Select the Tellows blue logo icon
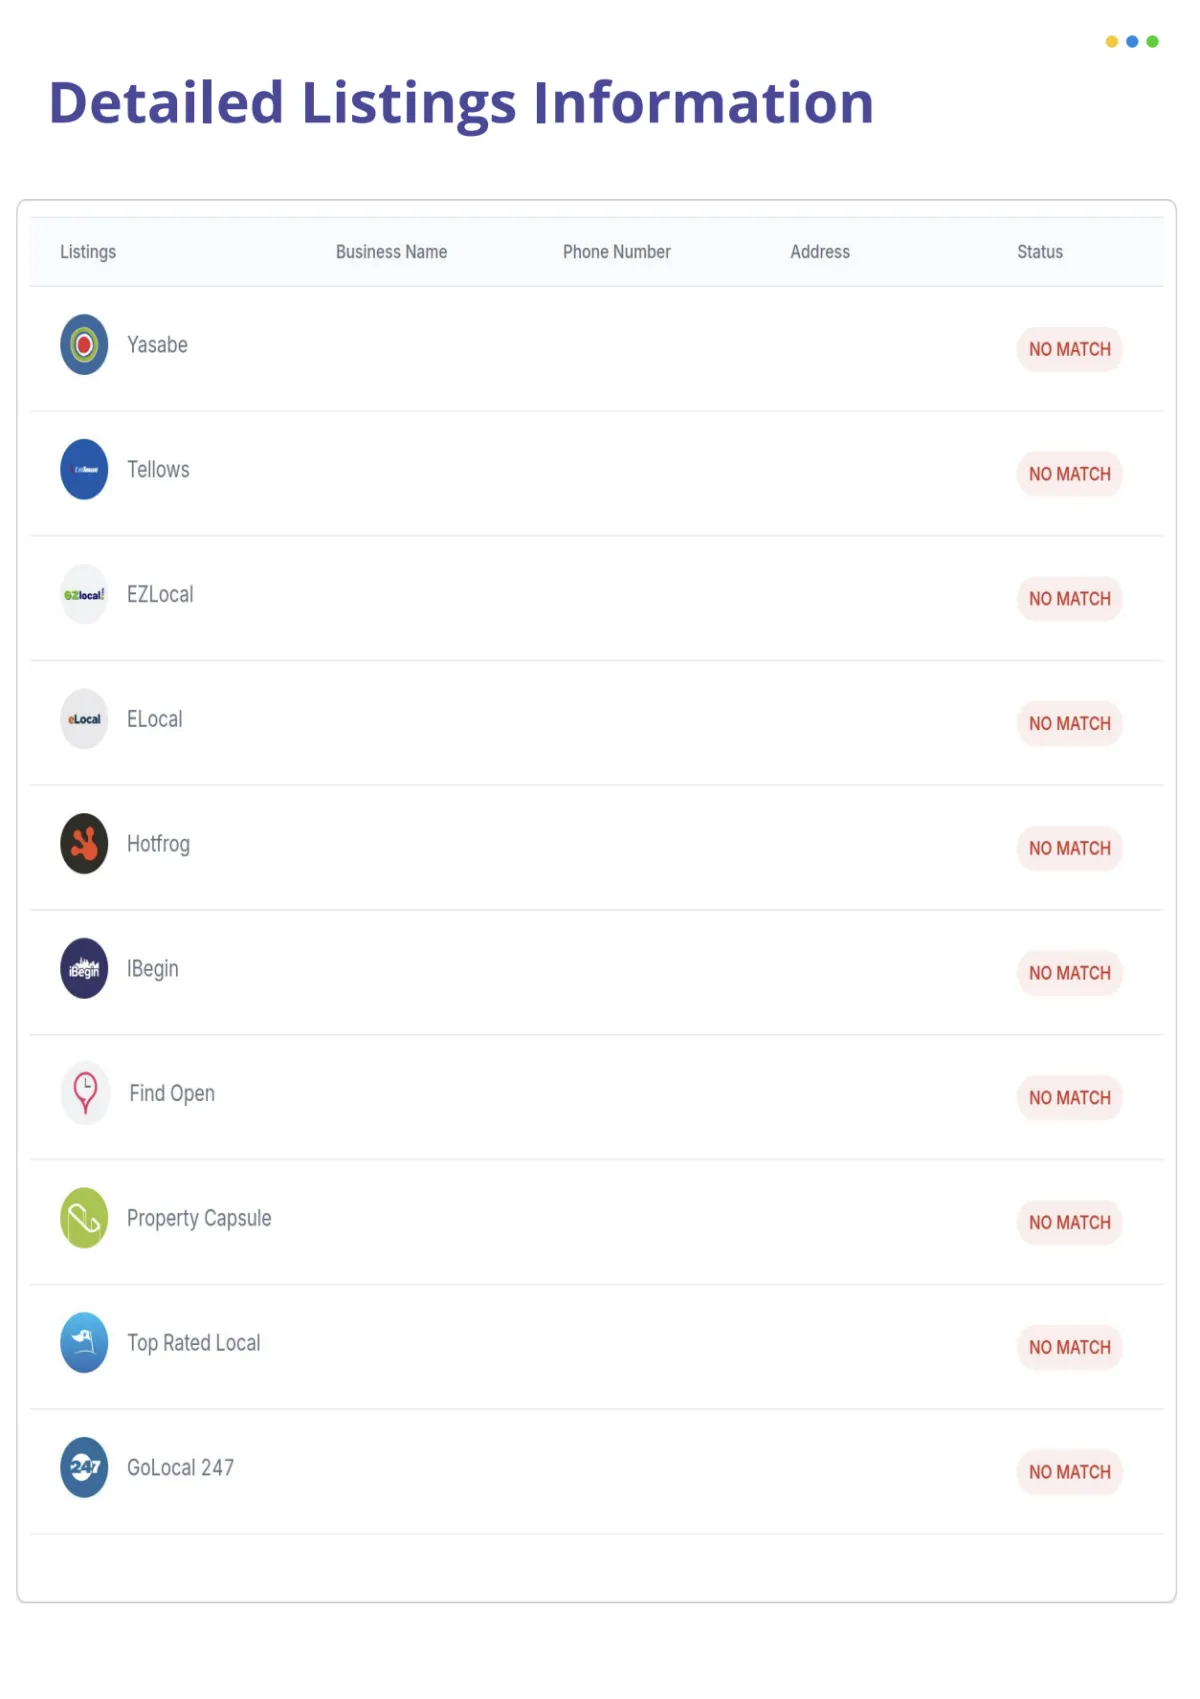 tap(84, 469)
